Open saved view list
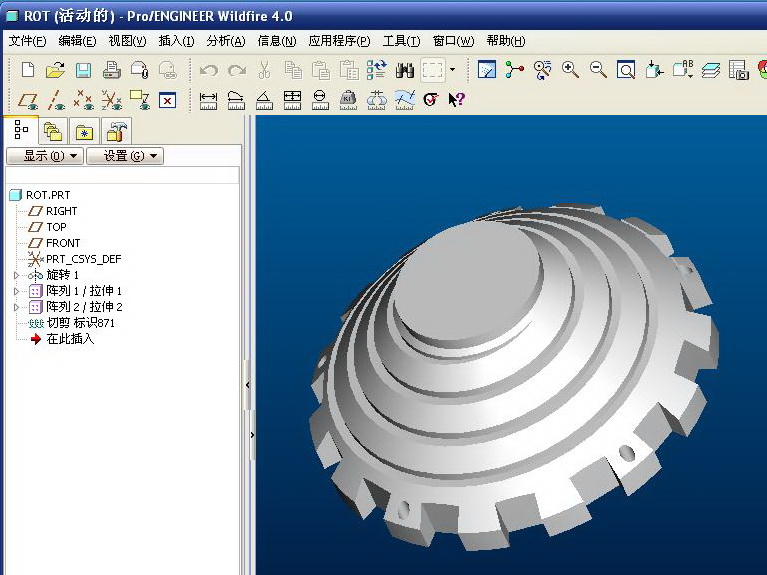The height and width of the screenshot is (575, 767). pyautogui.click(x=683, y=70)
